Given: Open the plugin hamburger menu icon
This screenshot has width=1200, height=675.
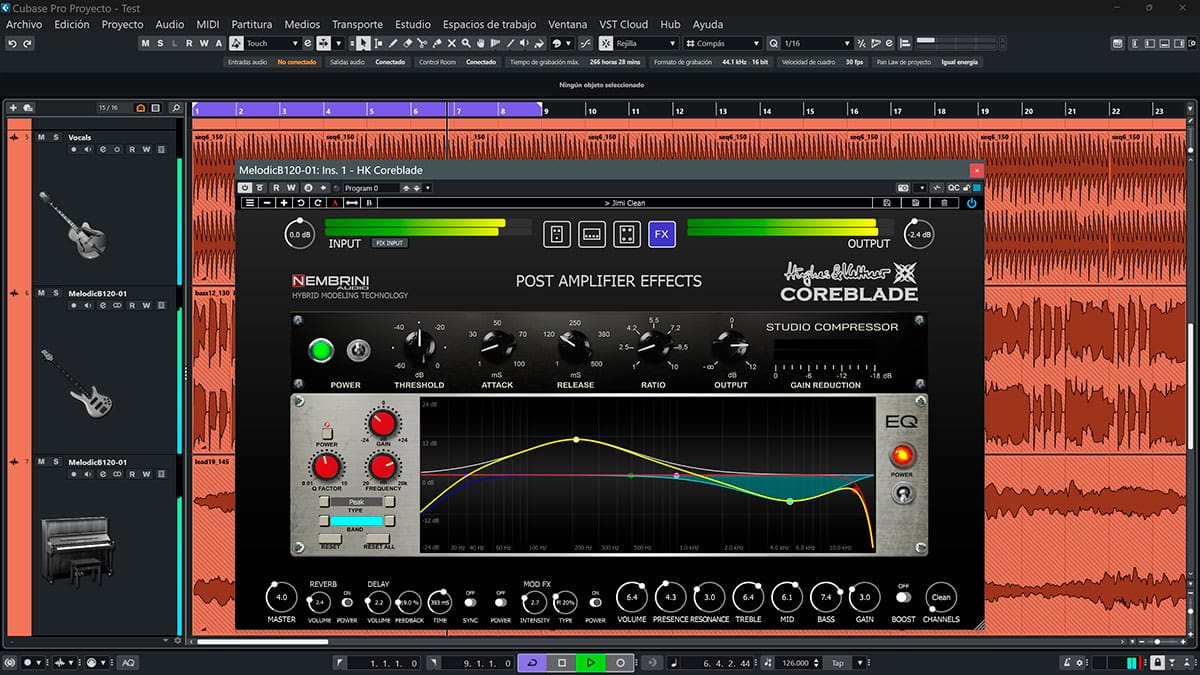Looking at the screenshot, I should pos(250,203).
